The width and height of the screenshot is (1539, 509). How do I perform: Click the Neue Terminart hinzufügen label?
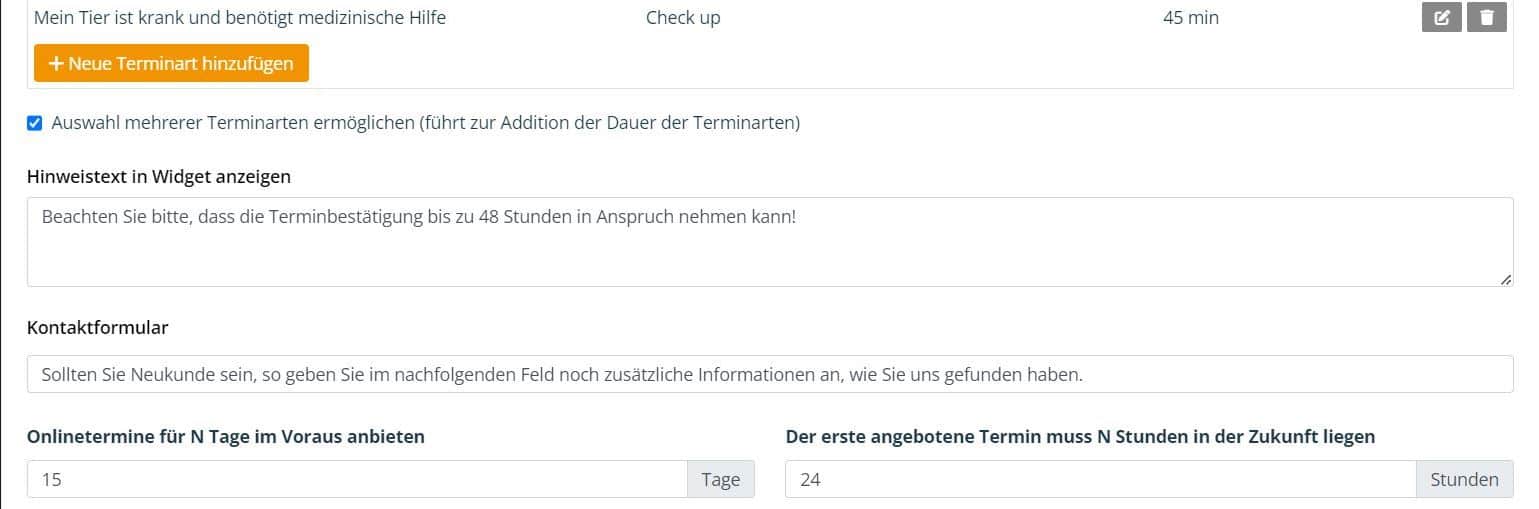181,63
